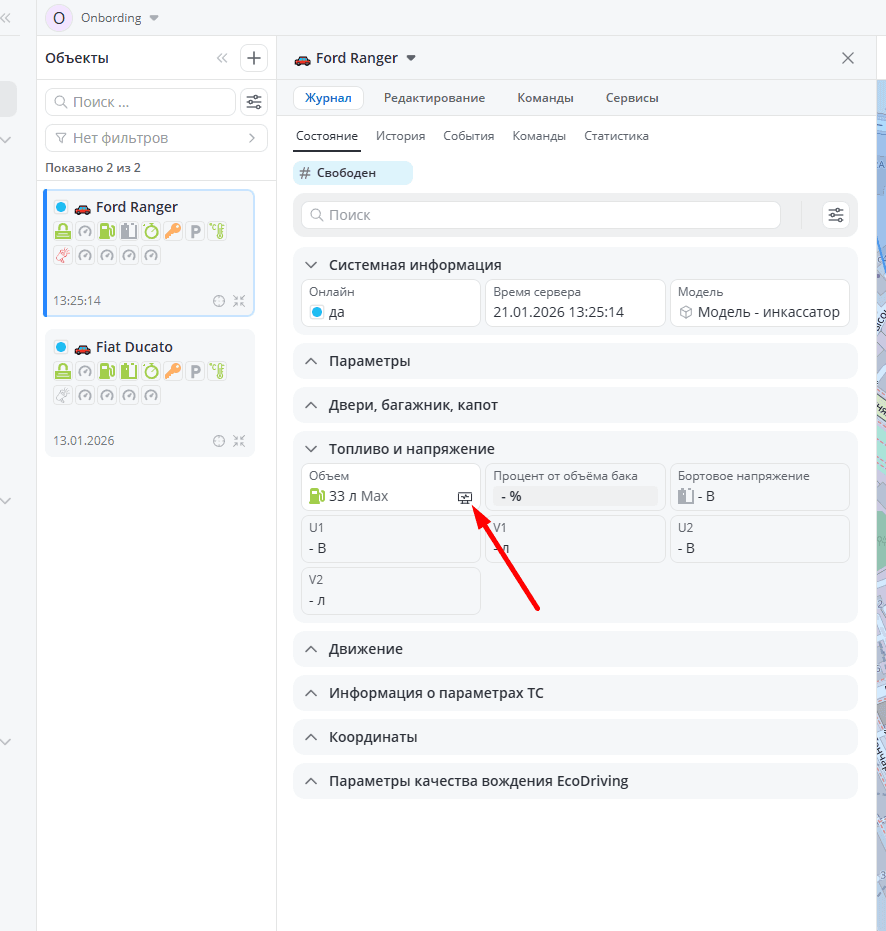Click the objects Поиск search field
Screen dimensions: 886x931
coord(141,102)
